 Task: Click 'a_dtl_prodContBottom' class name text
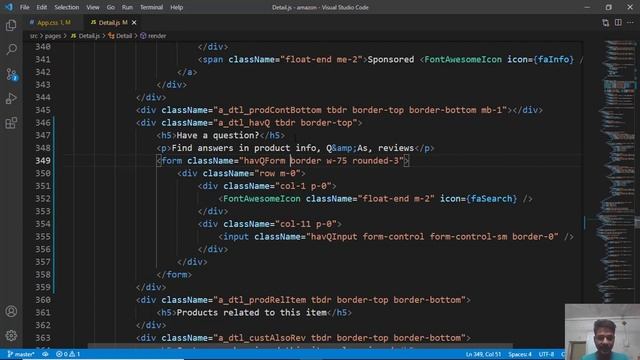point(270,110)
